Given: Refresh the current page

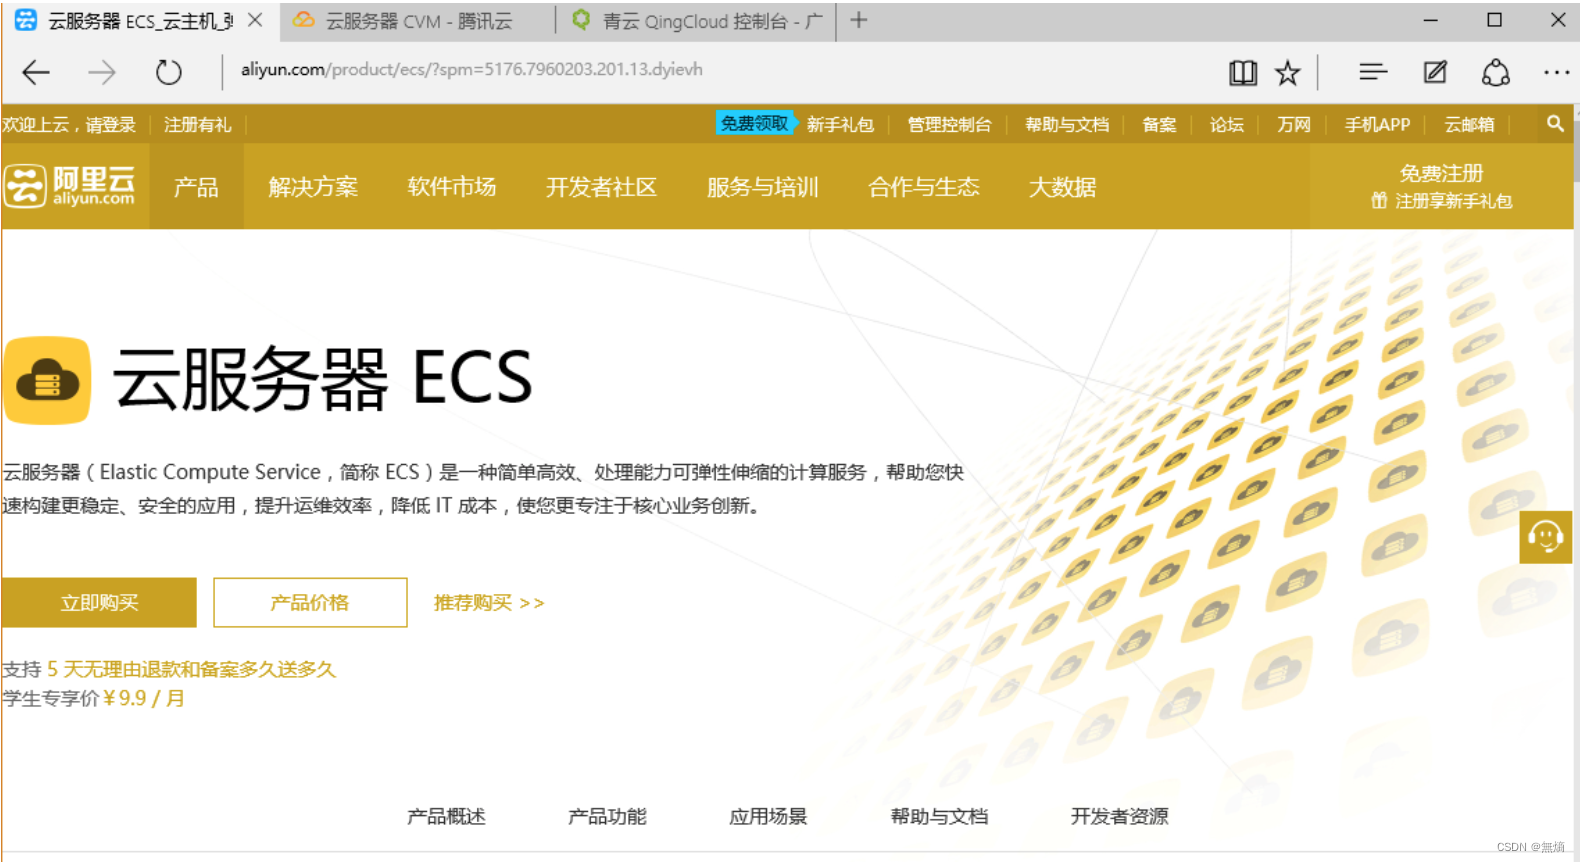Looking at the screenshot, I should pos(169,72).
